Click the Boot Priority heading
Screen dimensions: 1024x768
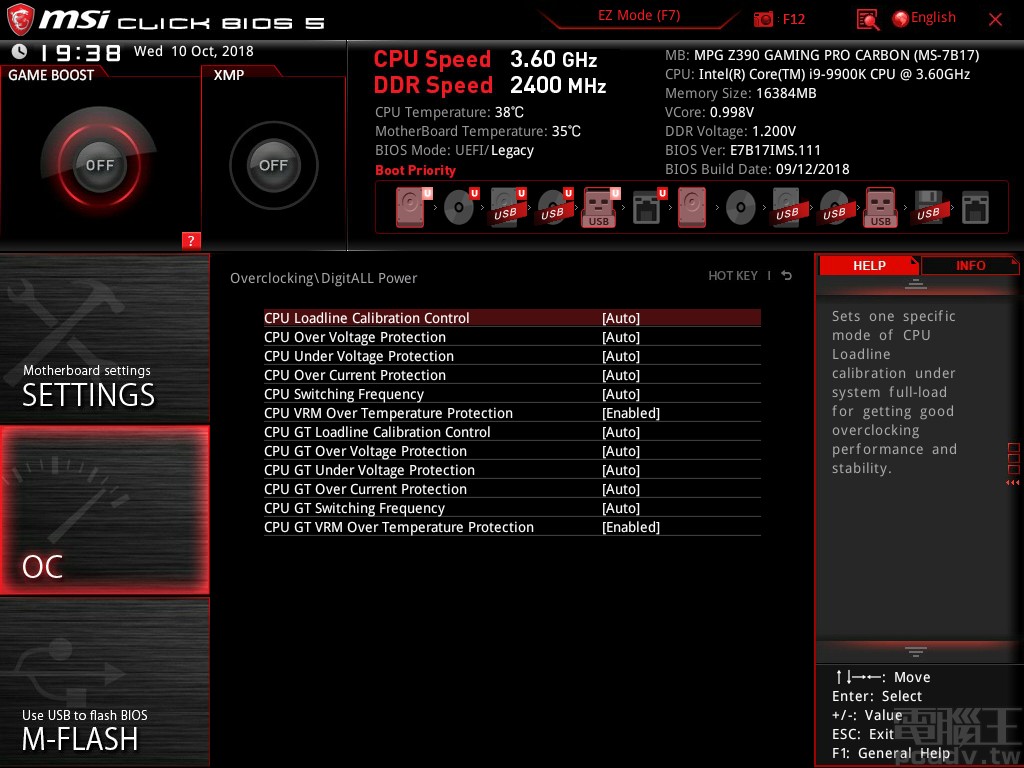point(415,170)
